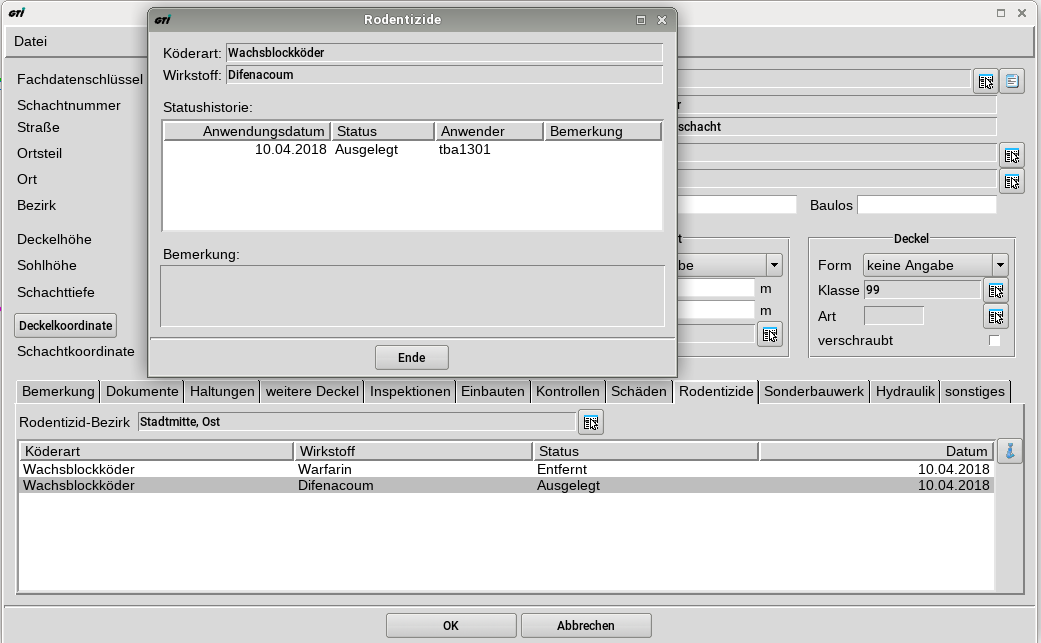This screenshot has height=643, width=1041.
Task: Open the Ortsteil selection list icon
Action: click(1012, 155)
